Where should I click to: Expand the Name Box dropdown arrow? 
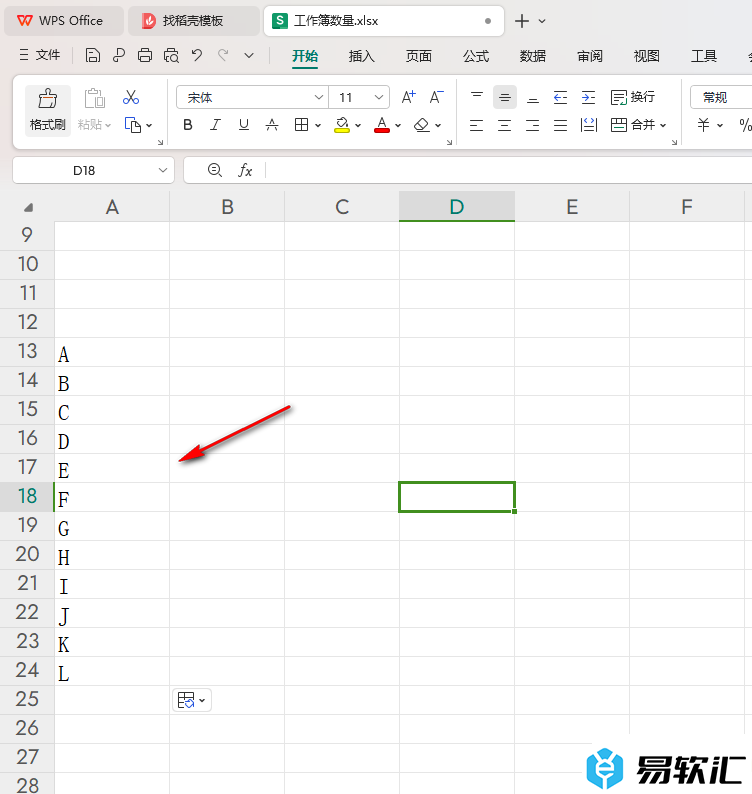(163, 170)
